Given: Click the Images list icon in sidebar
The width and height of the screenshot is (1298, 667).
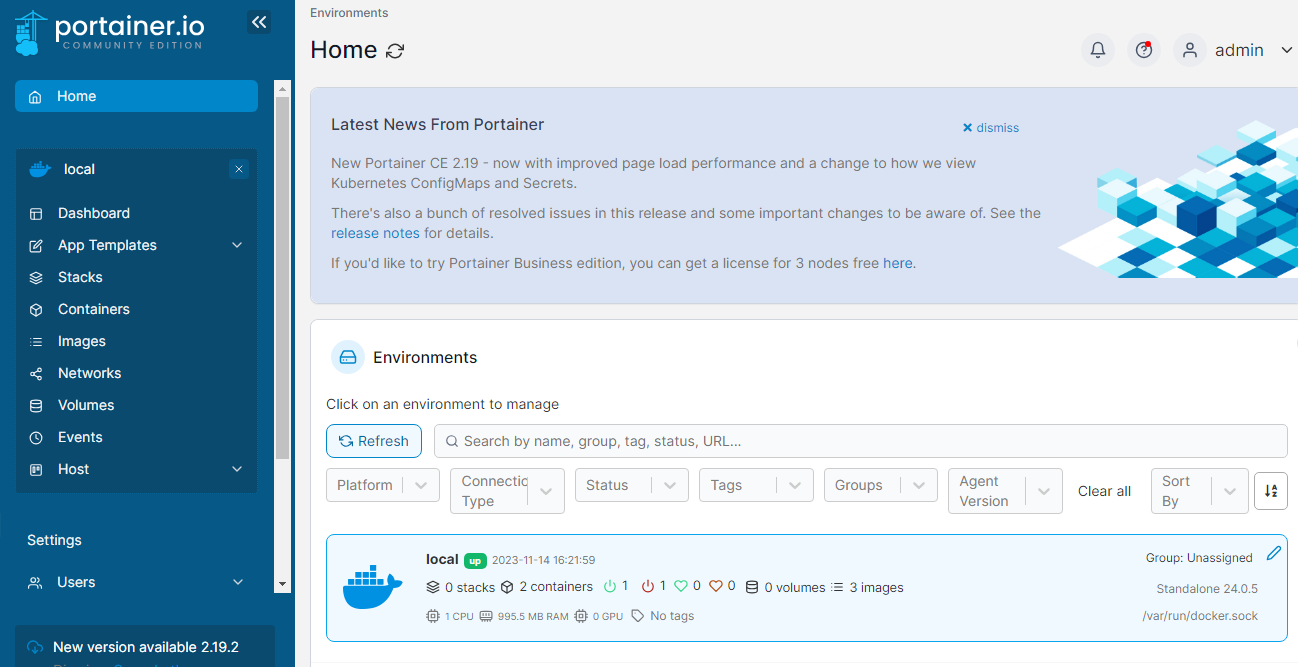Looking at the screenshot, I should click(x=36, y=341).
